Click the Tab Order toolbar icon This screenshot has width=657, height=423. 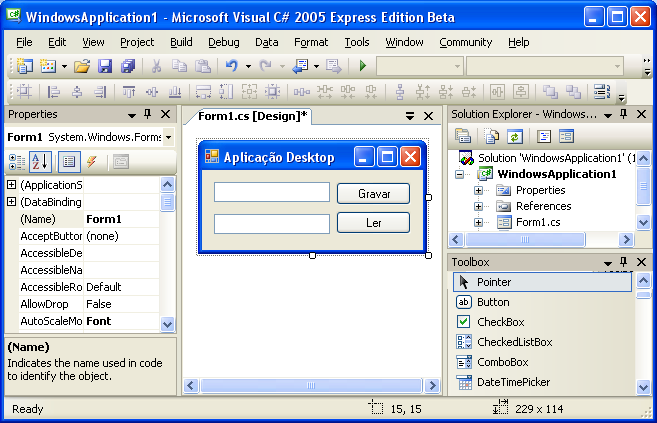click(602, 91)
